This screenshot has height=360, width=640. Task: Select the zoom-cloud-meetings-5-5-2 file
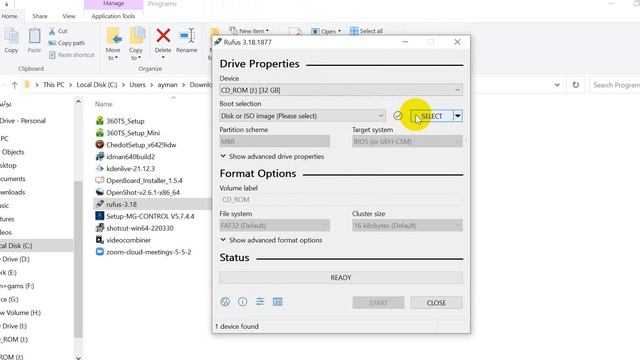point(143,252)
